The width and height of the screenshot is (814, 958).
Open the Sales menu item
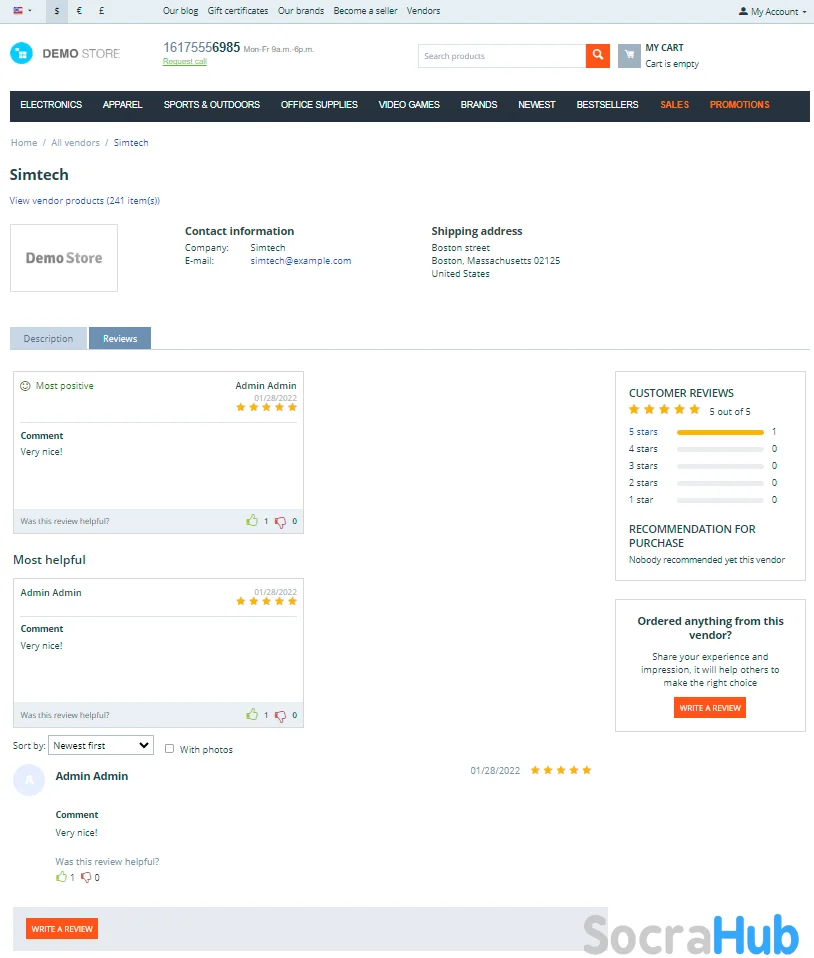click(674, 105)
